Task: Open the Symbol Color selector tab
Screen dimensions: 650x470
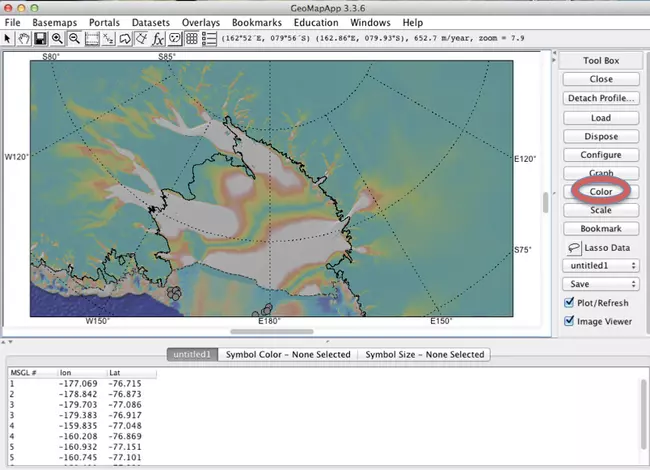Action: (x=288, y=354)
